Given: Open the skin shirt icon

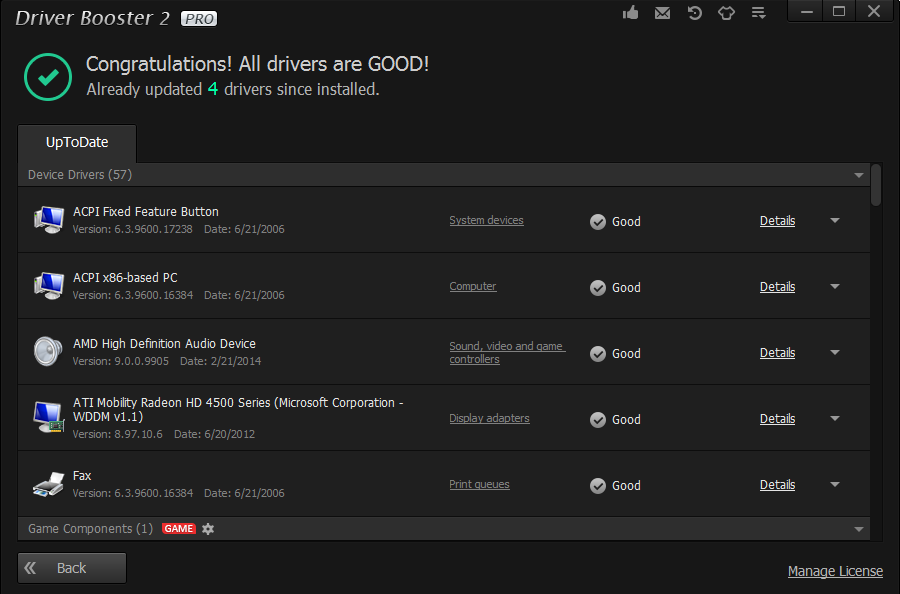Looking at the screenshot, I should pyautogui.click(x=727, y=13).
